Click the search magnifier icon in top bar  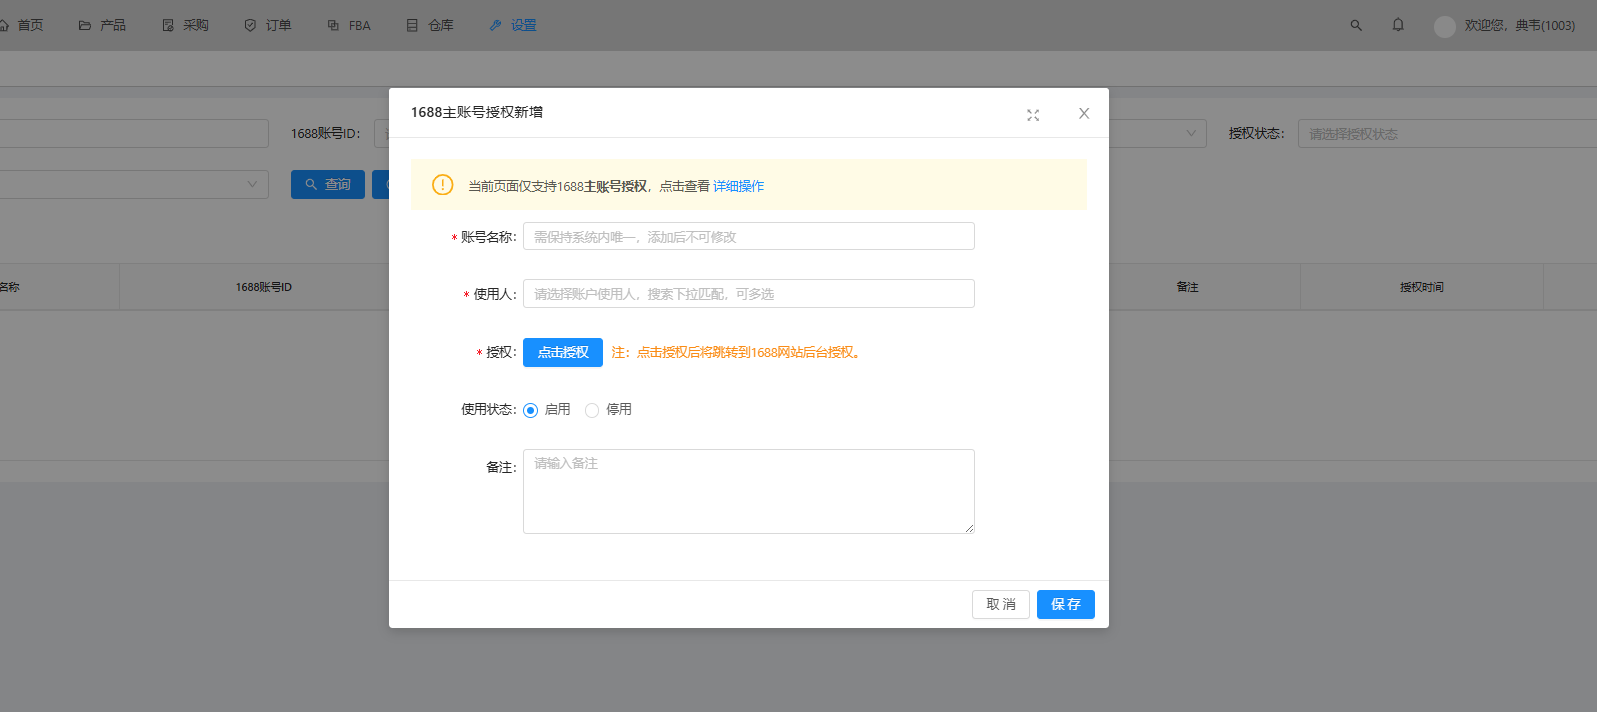(x=1356, y=25)
